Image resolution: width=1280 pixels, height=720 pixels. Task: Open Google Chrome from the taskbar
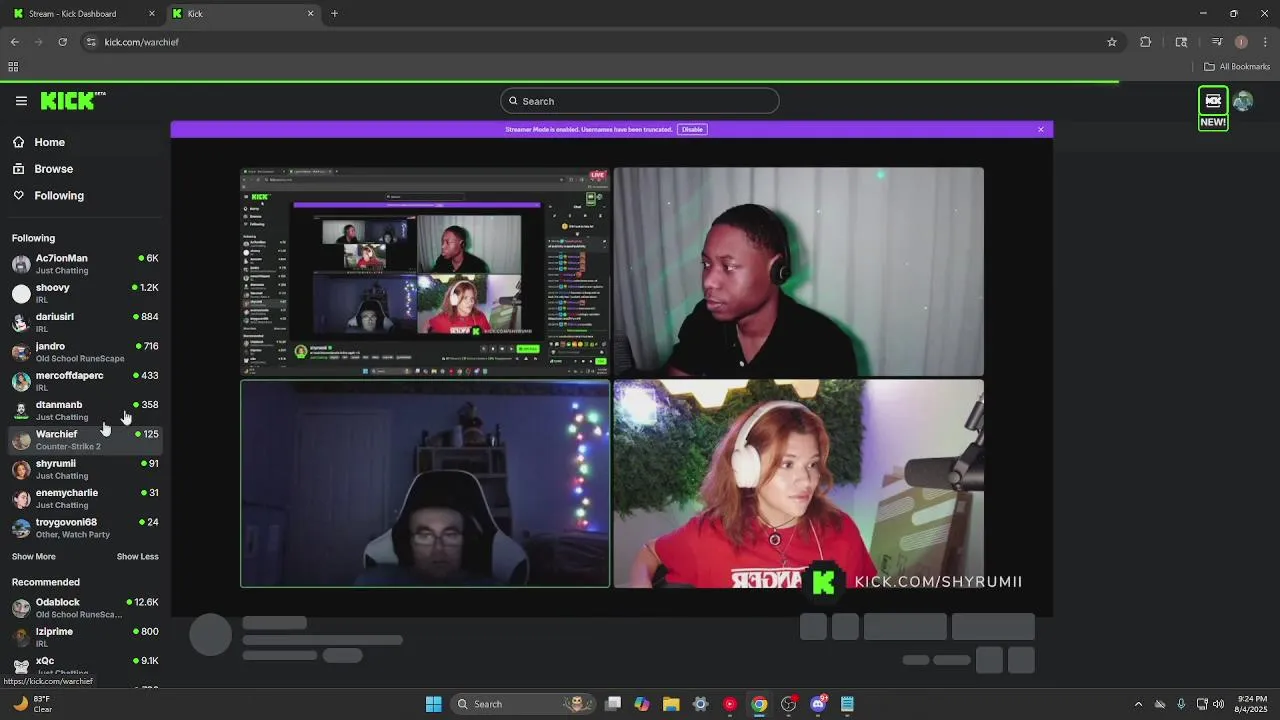click(759, 704)
